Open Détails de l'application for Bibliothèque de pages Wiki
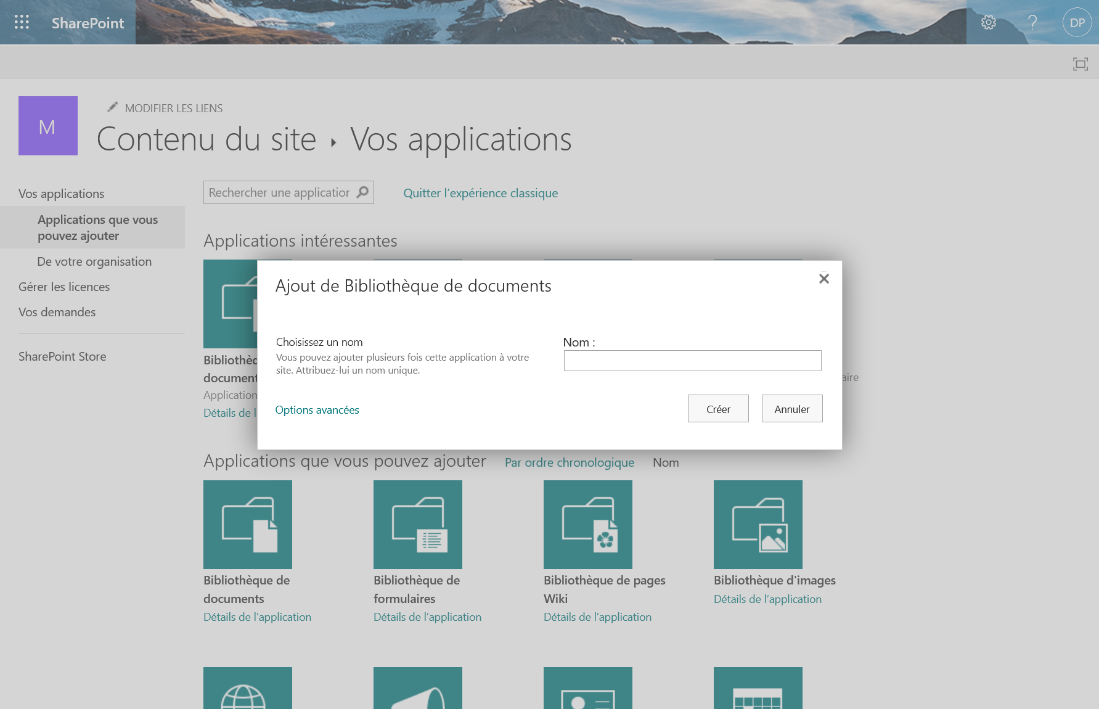This screenshot has height=709, width=1099. point(598,617)
